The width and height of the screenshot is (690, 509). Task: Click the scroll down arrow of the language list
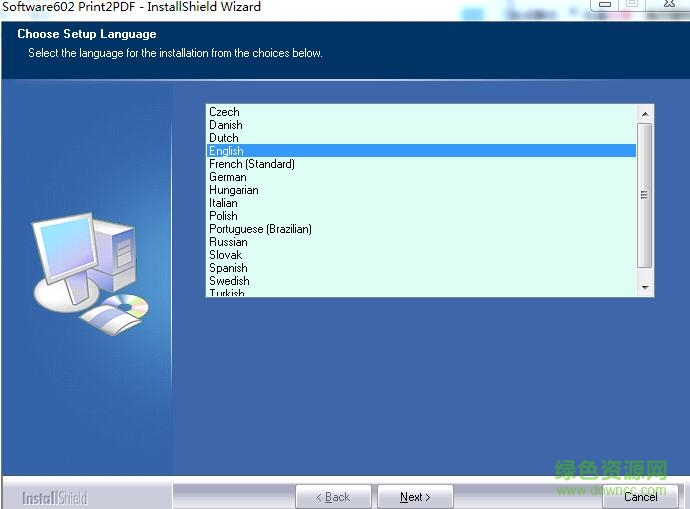[x=645, y=287]
